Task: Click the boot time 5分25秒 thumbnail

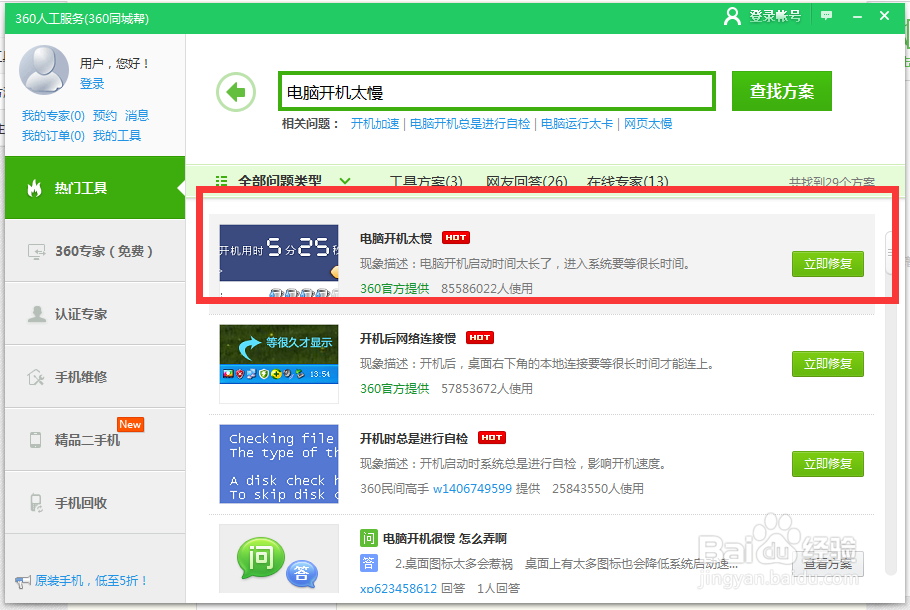Action: tap(279, 260)
